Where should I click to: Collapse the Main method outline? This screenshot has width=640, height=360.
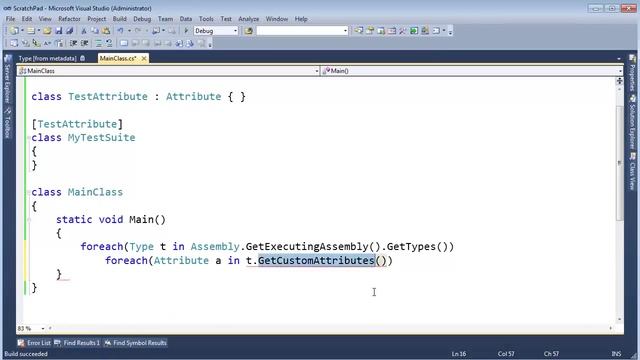[x=29, y=220]
